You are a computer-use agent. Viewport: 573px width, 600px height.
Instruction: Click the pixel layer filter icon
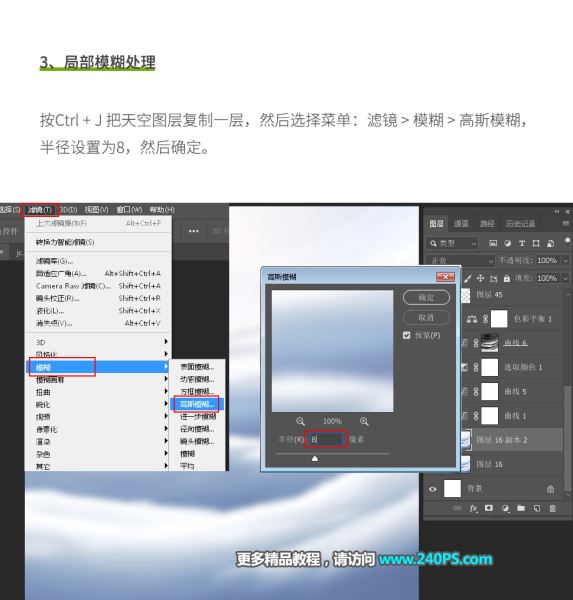(x=493, y=243)
